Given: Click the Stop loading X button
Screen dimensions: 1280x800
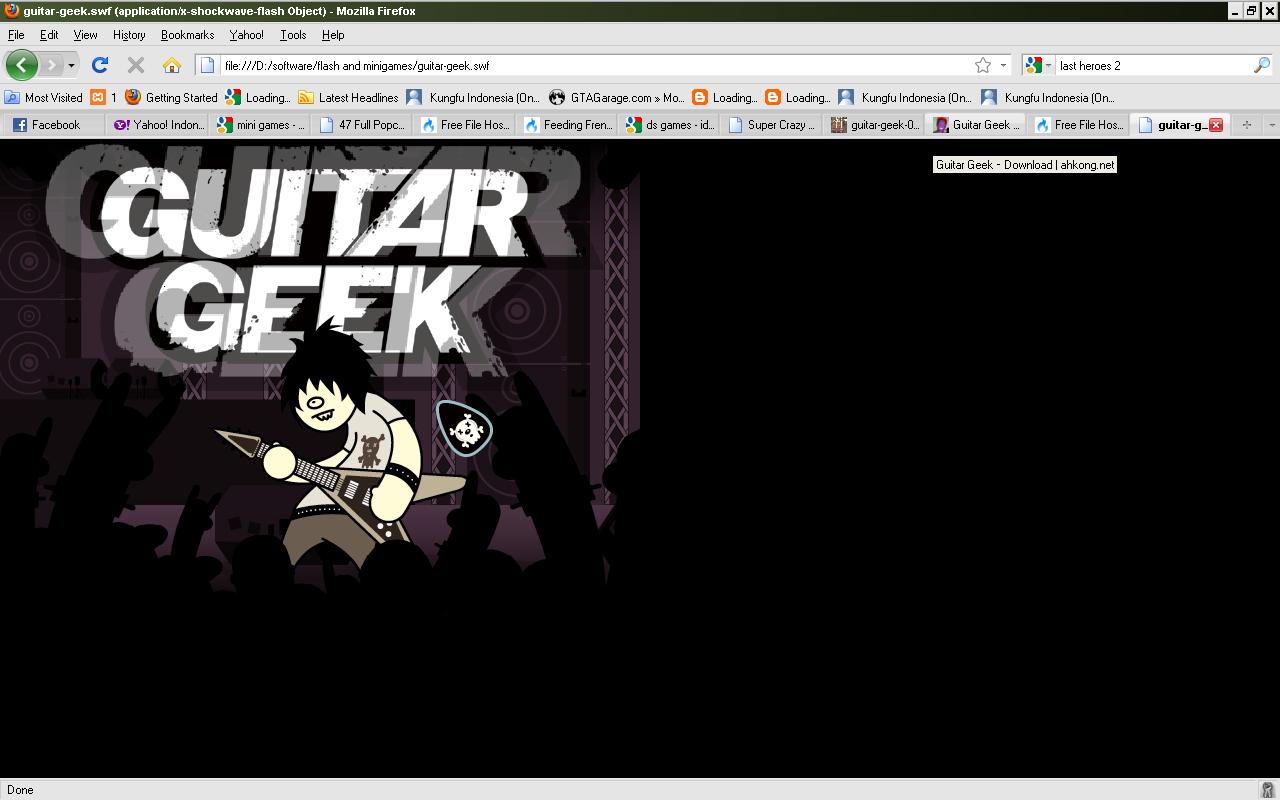Looking at the screenshot, I should 136,65.
